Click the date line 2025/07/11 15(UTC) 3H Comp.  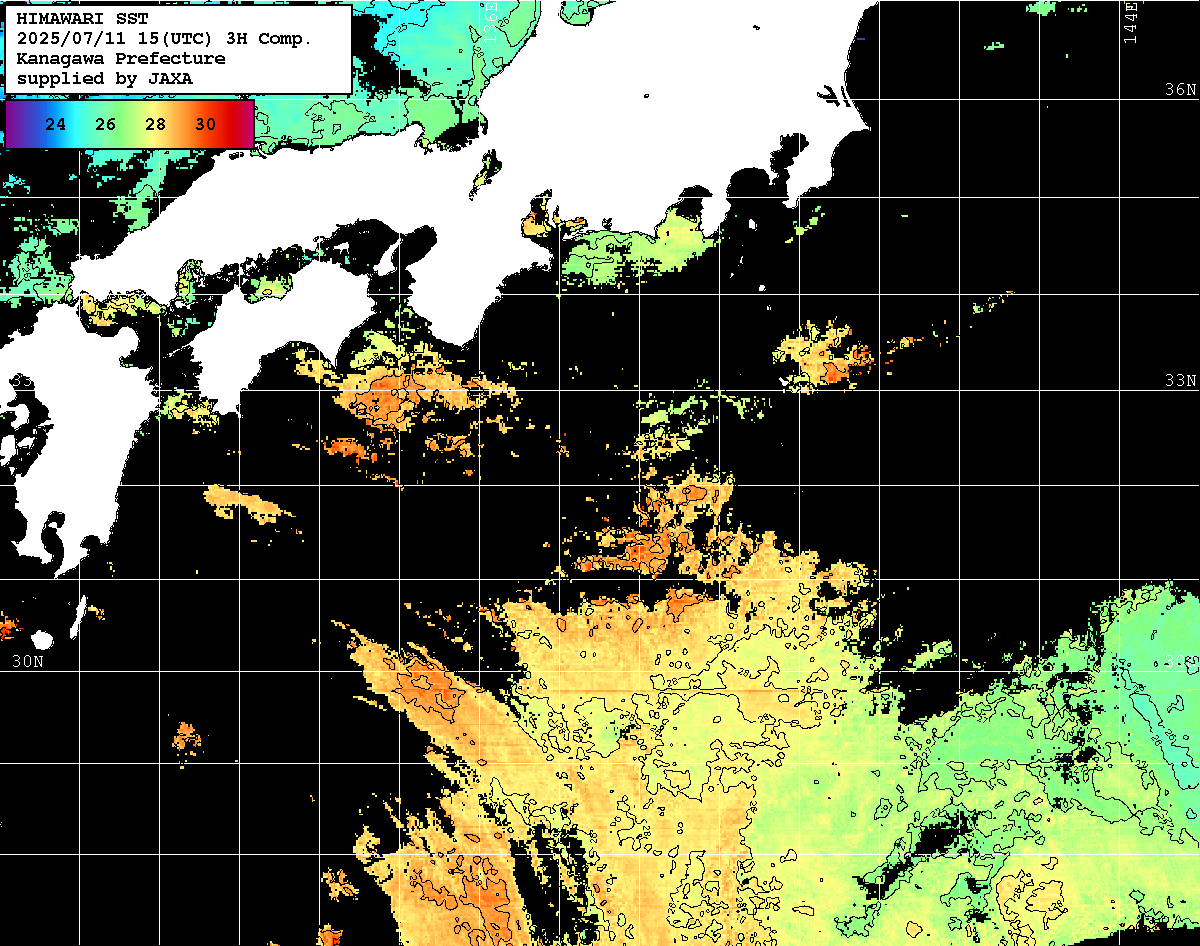[x=165, y=39]
